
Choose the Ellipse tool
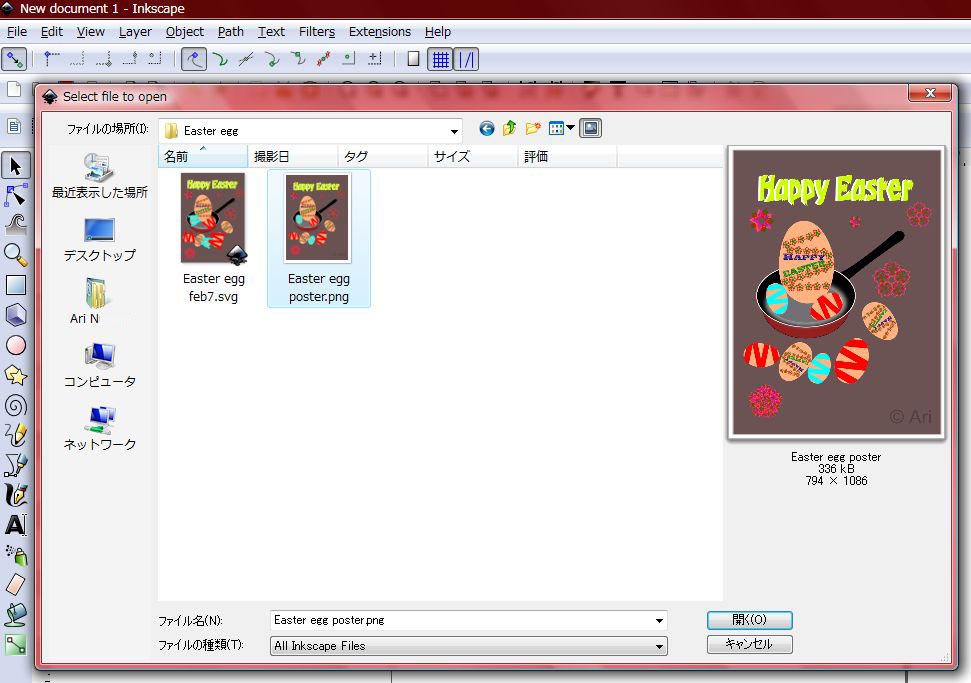click(16, 345)
